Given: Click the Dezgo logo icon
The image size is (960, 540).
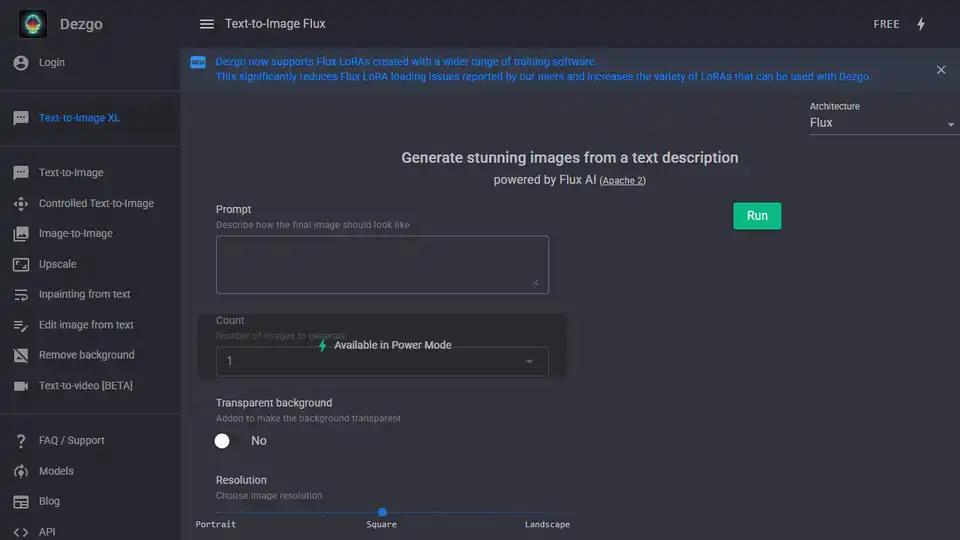Looking at the screenshot, I should 33,24.
